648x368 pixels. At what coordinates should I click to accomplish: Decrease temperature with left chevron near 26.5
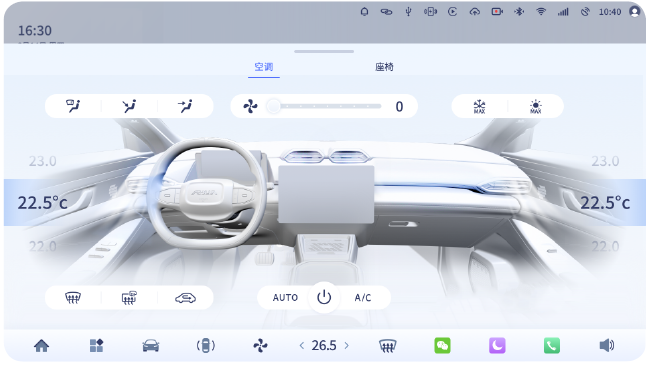pos(302,345)
